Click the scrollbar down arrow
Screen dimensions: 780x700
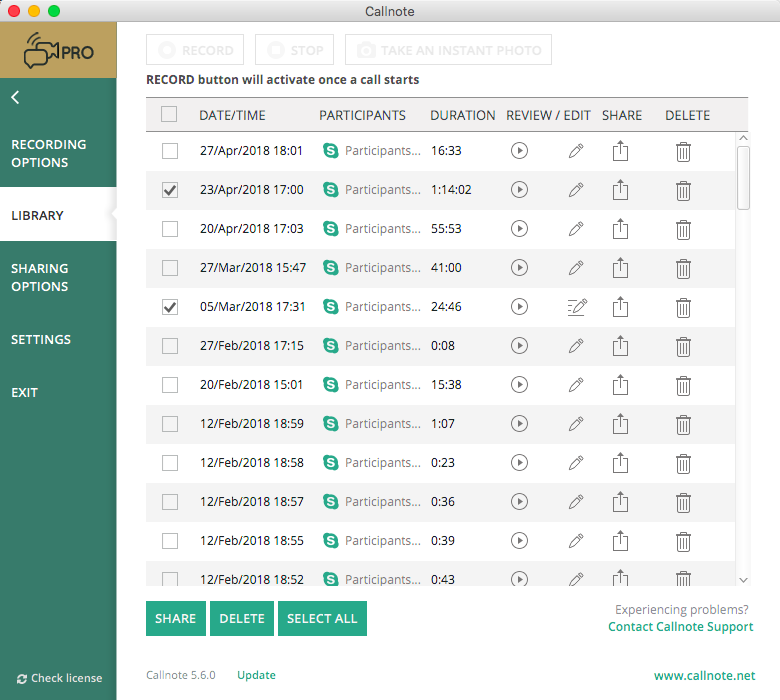pyautogui.click(x=743, y=580)
